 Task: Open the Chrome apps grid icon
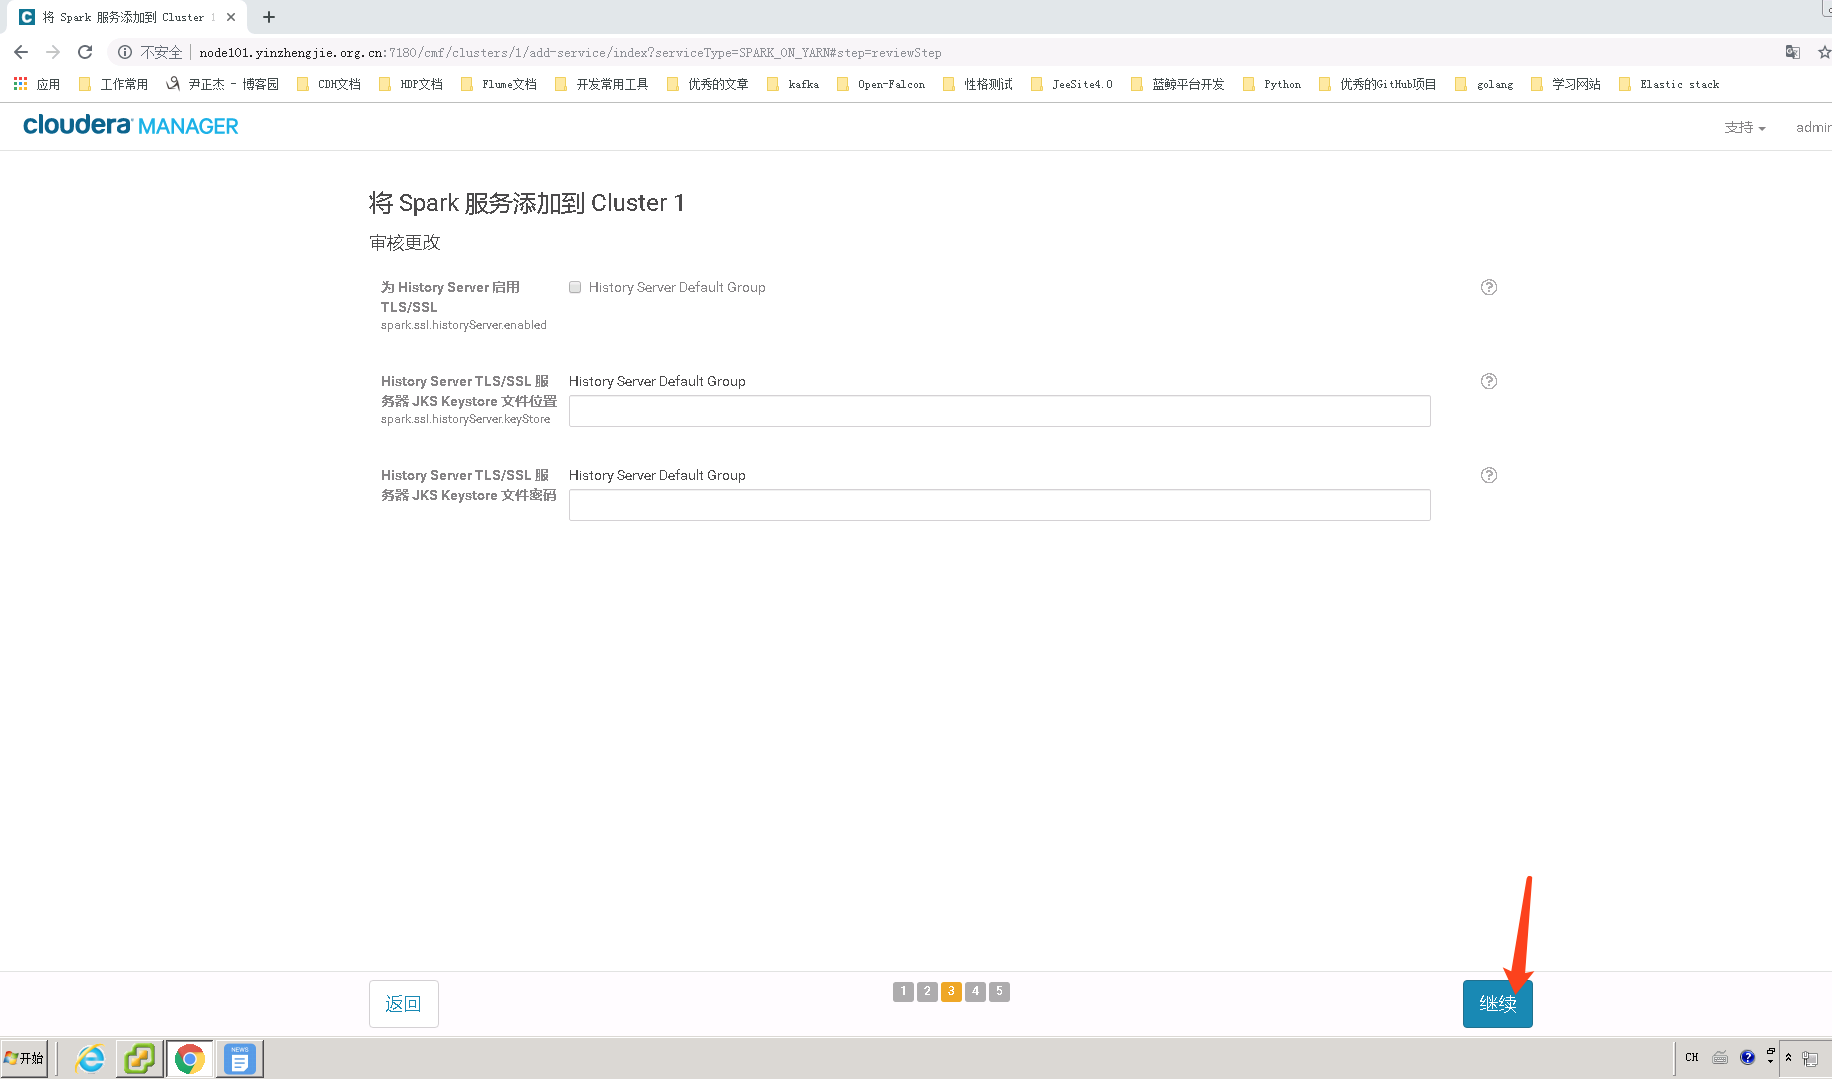click(19, 83)
